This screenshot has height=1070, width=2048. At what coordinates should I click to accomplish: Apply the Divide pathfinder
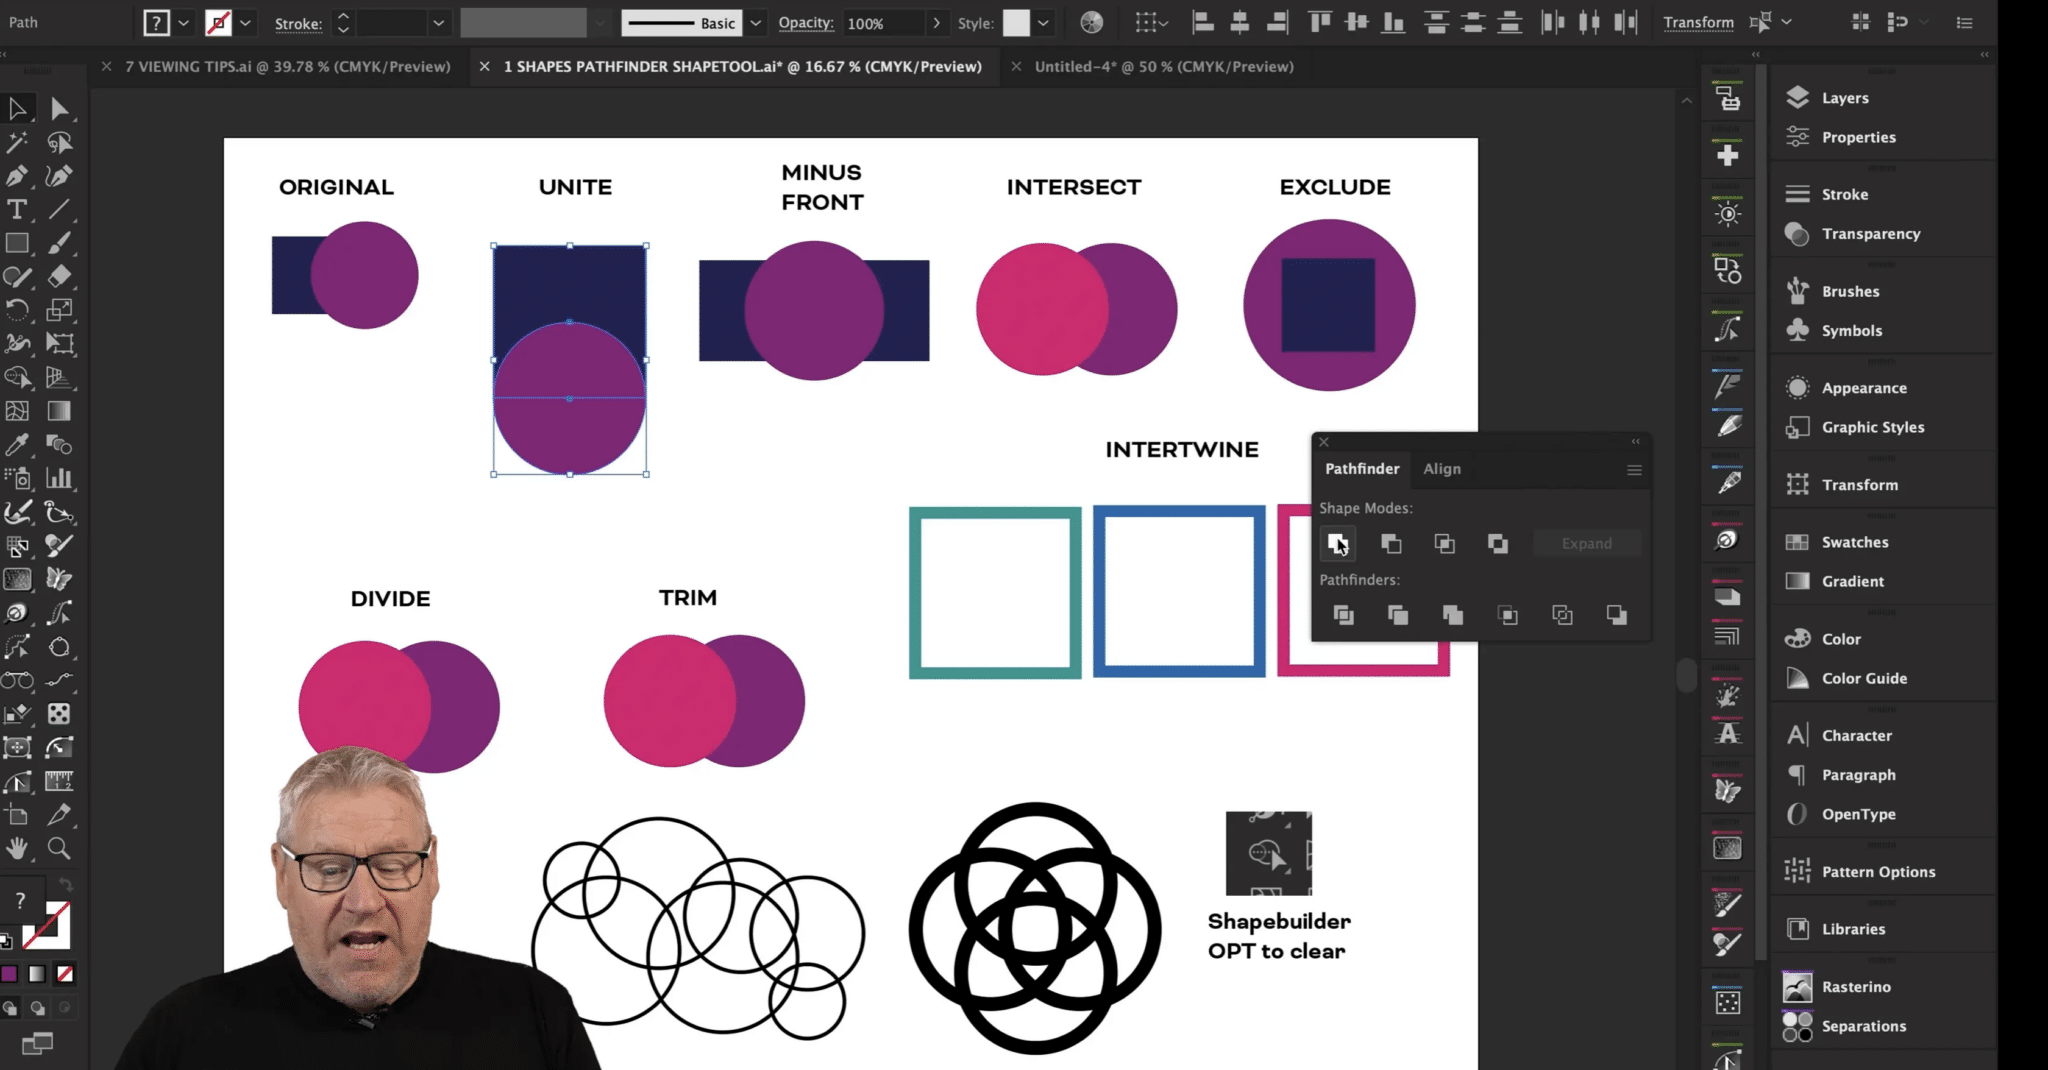tap(1344, 615)
